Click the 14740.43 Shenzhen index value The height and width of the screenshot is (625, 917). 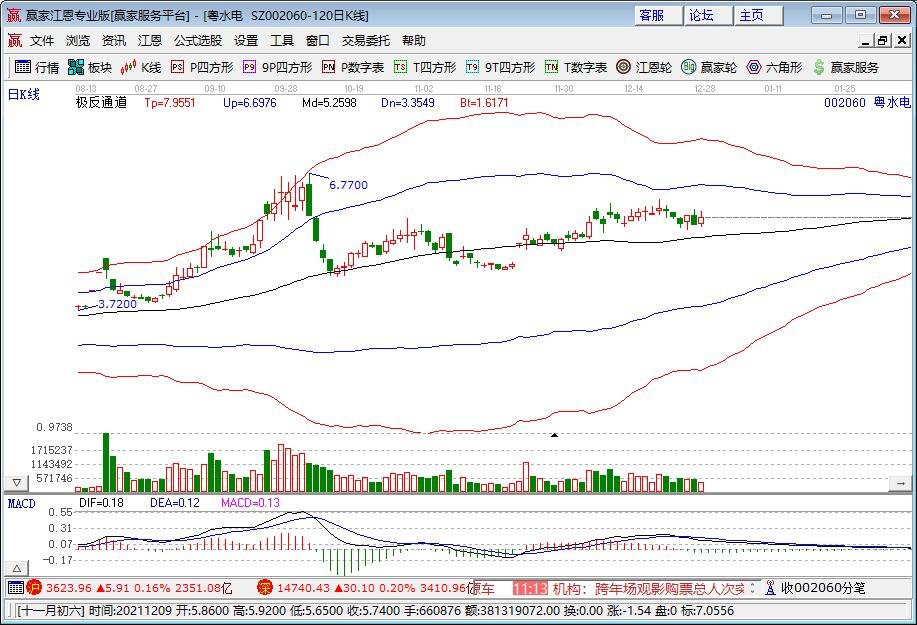click(x=304, y=588)
